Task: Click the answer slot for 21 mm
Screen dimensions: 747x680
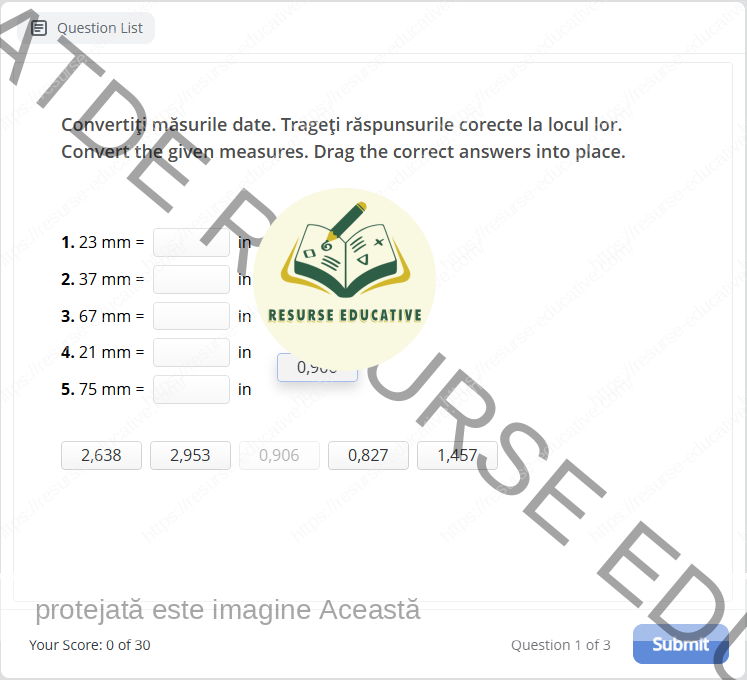Action: coord(191,352)
